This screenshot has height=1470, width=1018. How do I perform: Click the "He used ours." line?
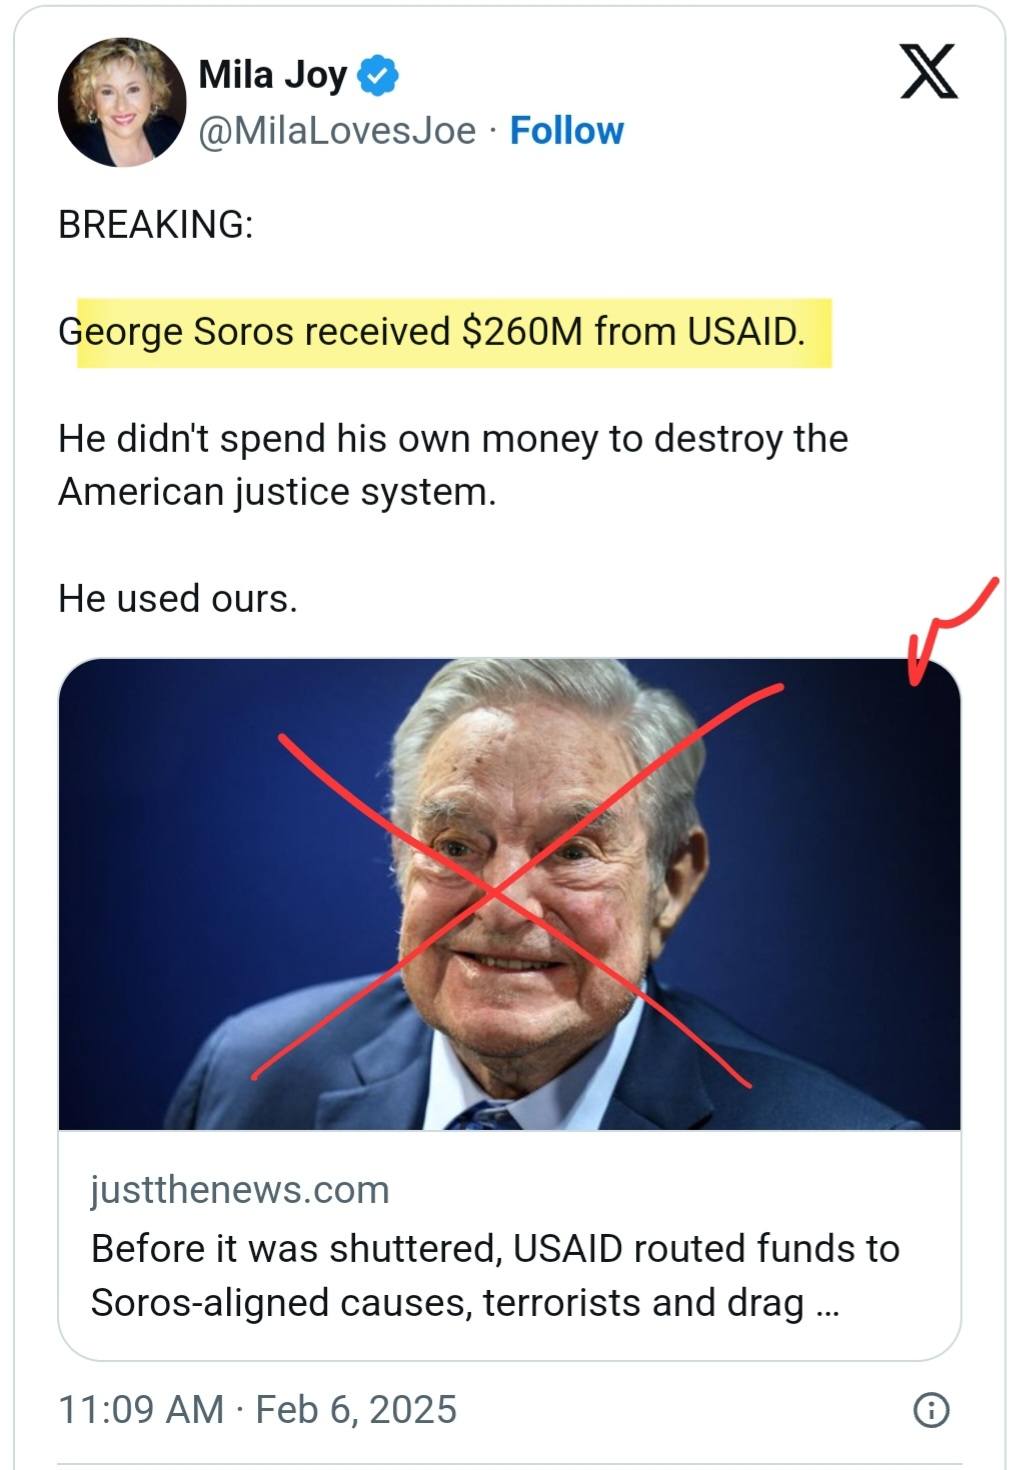click(178, 599)
